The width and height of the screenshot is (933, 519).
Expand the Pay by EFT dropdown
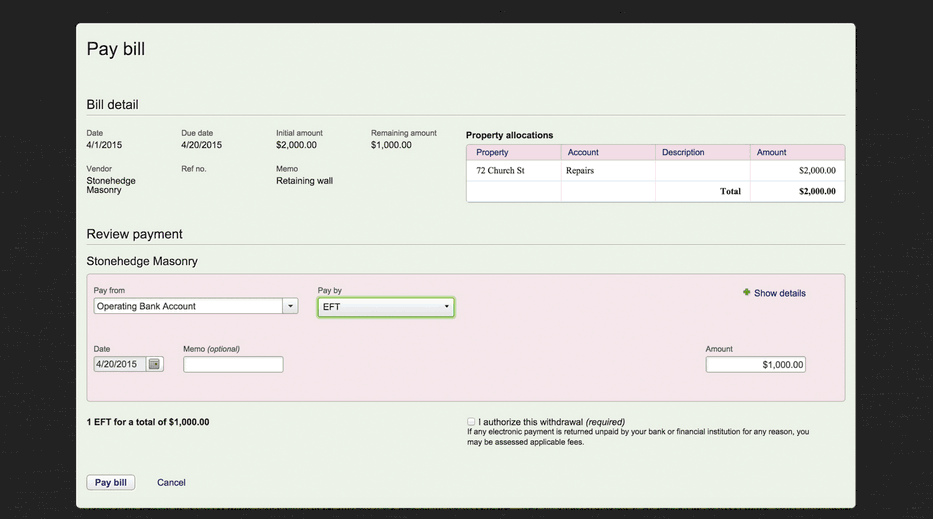tap(386, 307)
